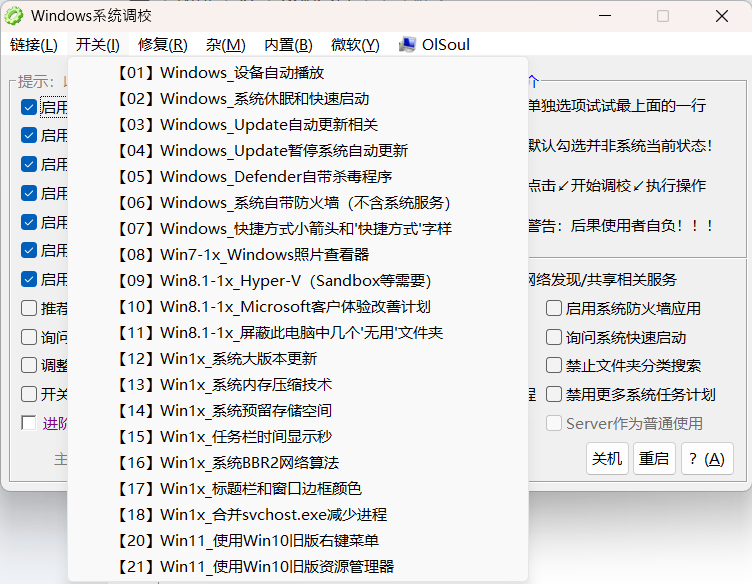This screenshot has width=752, height=584.
Task: Open the 内置(B) menu
Action: (x=288, y=45)
